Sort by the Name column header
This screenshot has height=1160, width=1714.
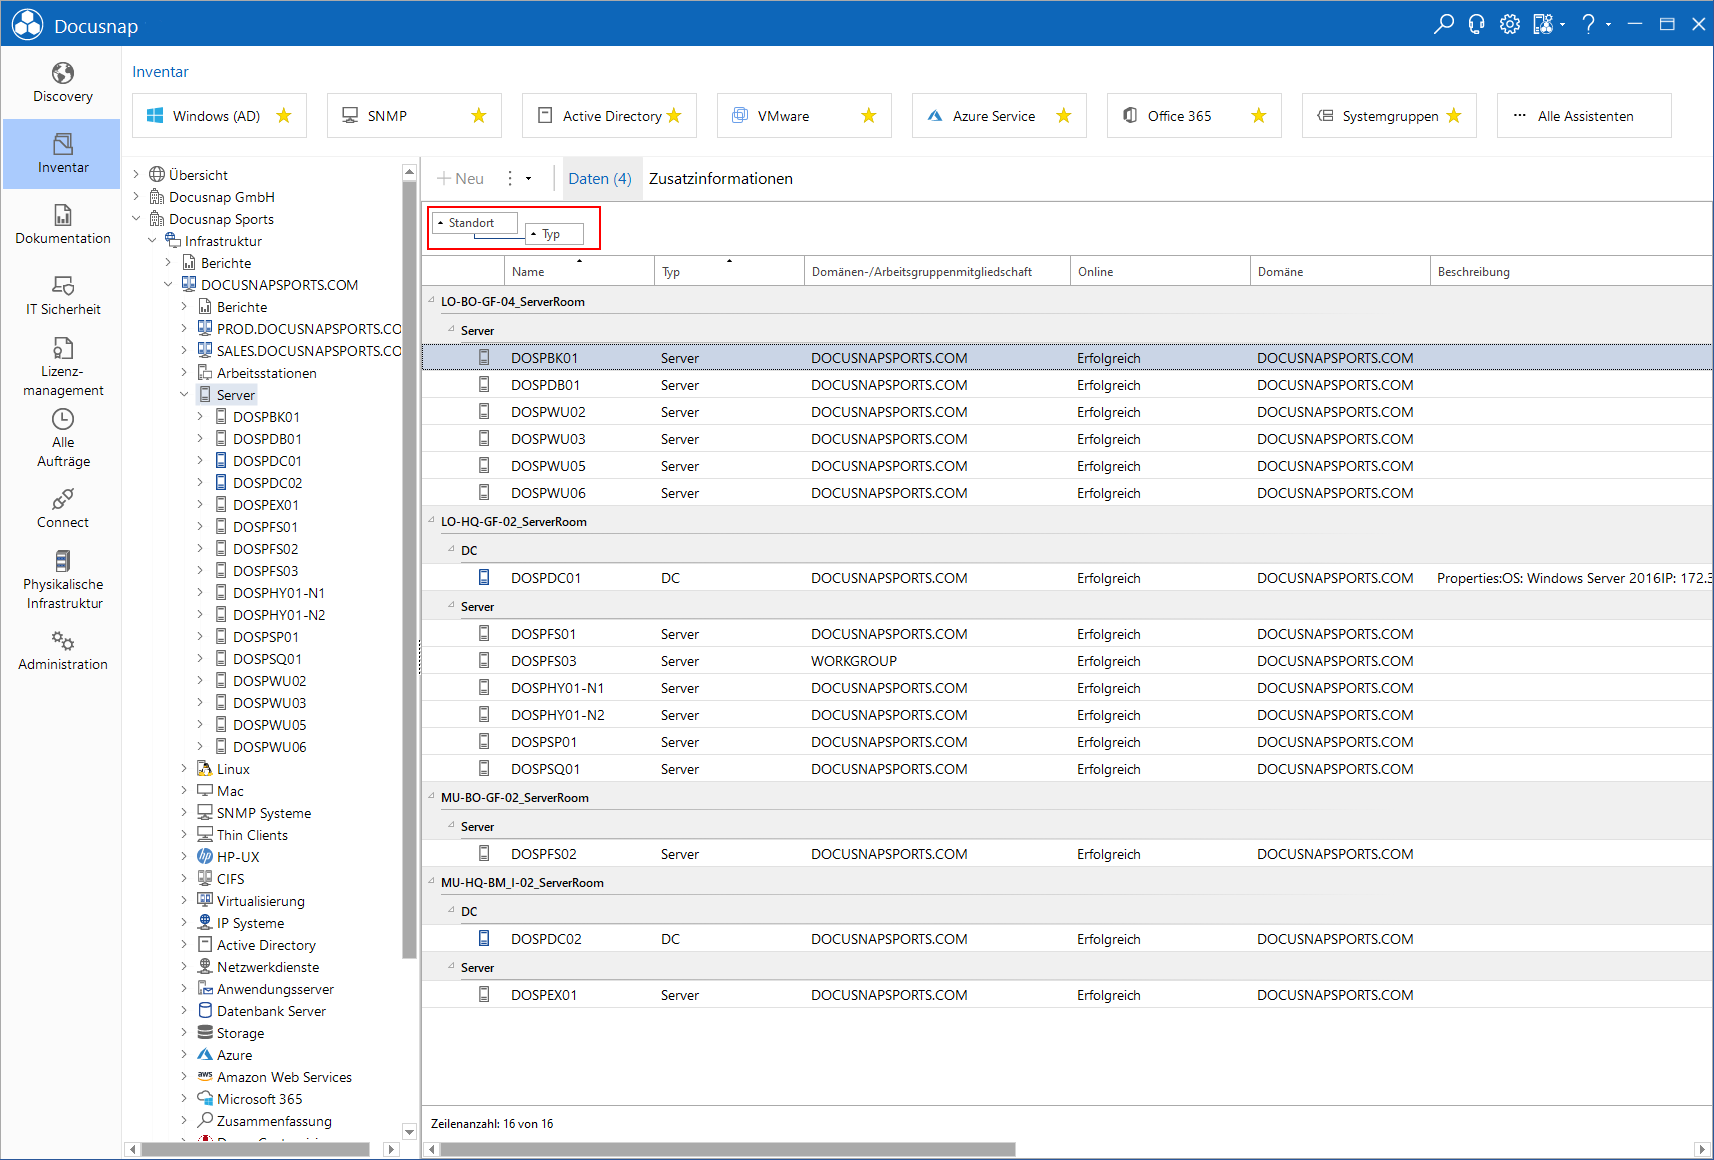pyautogui.click(x=580, y=271)
